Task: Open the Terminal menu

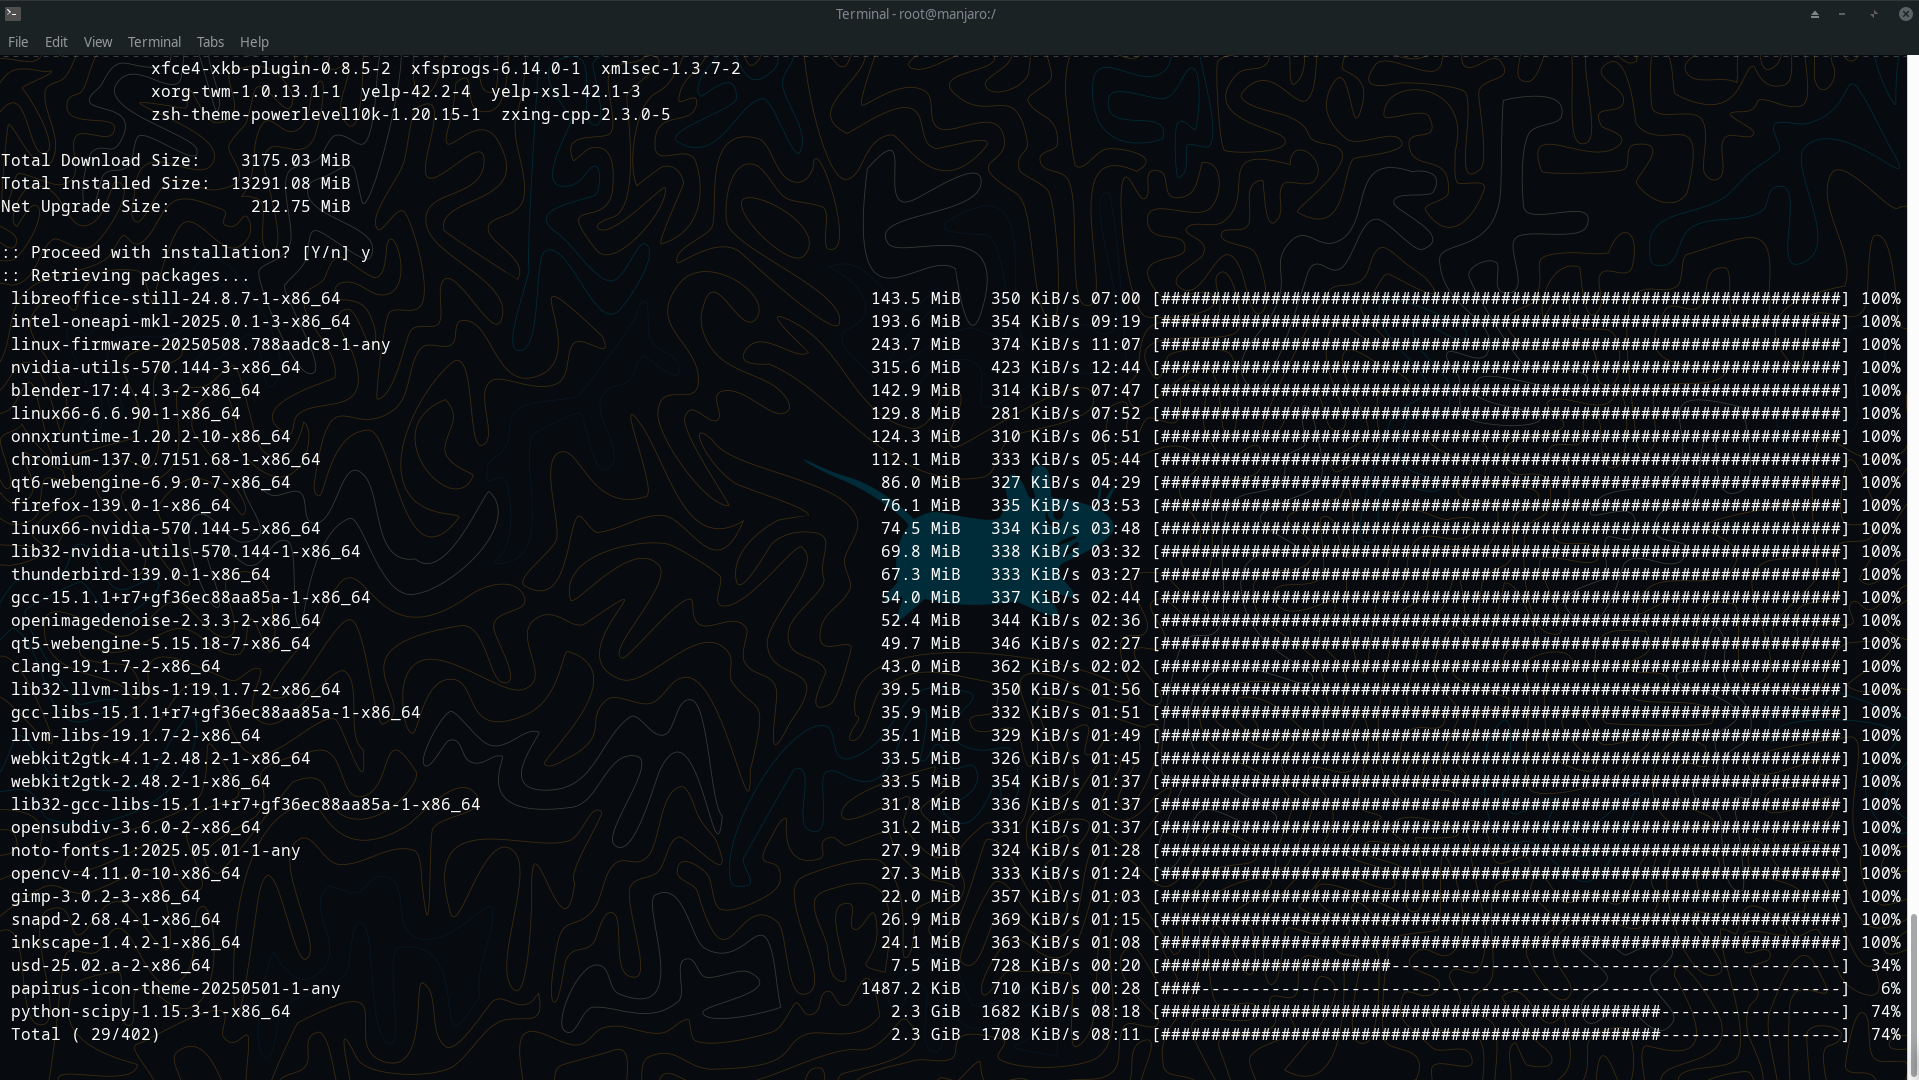Action: (x=153, y=42)
